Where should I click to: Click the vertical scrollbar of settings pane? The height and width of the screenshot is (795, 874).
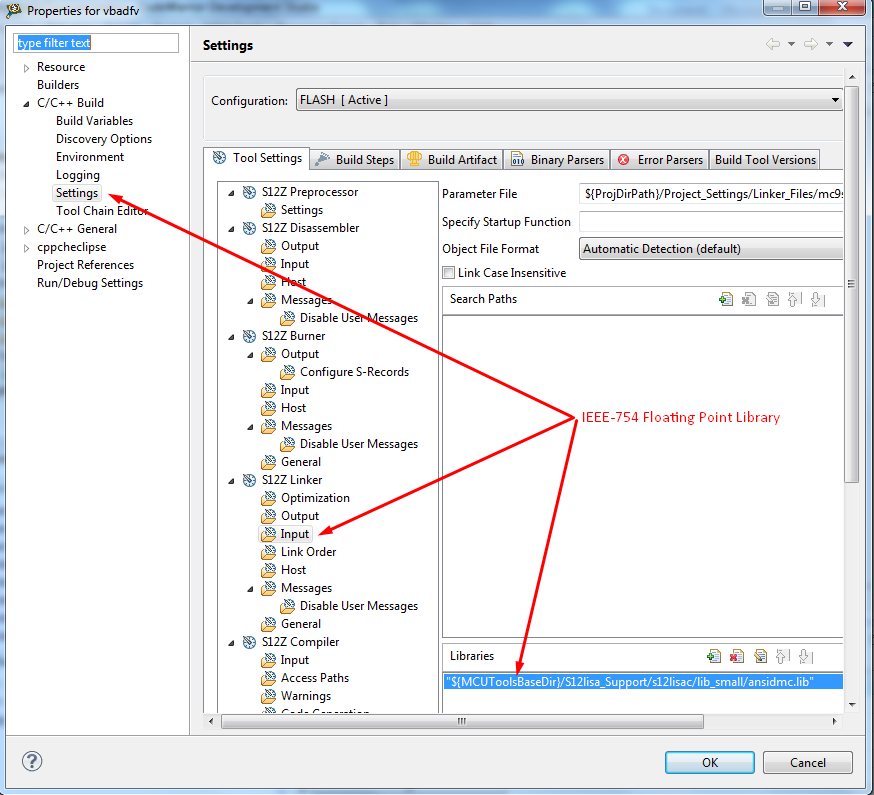tap(851, 283)
